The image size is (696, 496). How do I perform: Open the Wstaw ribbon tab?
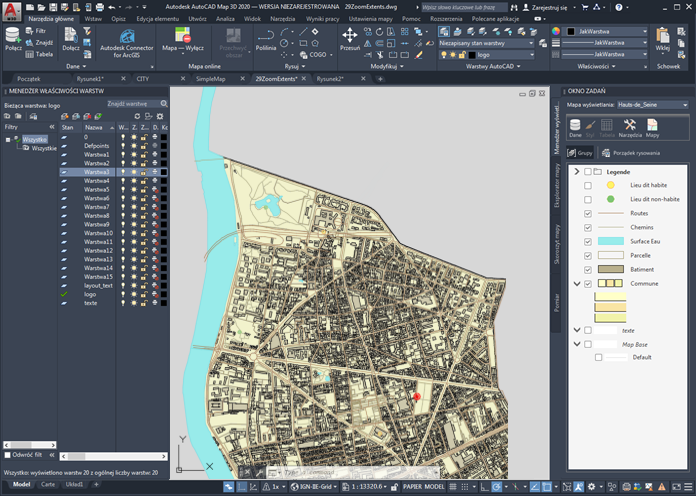pos(93,18)
